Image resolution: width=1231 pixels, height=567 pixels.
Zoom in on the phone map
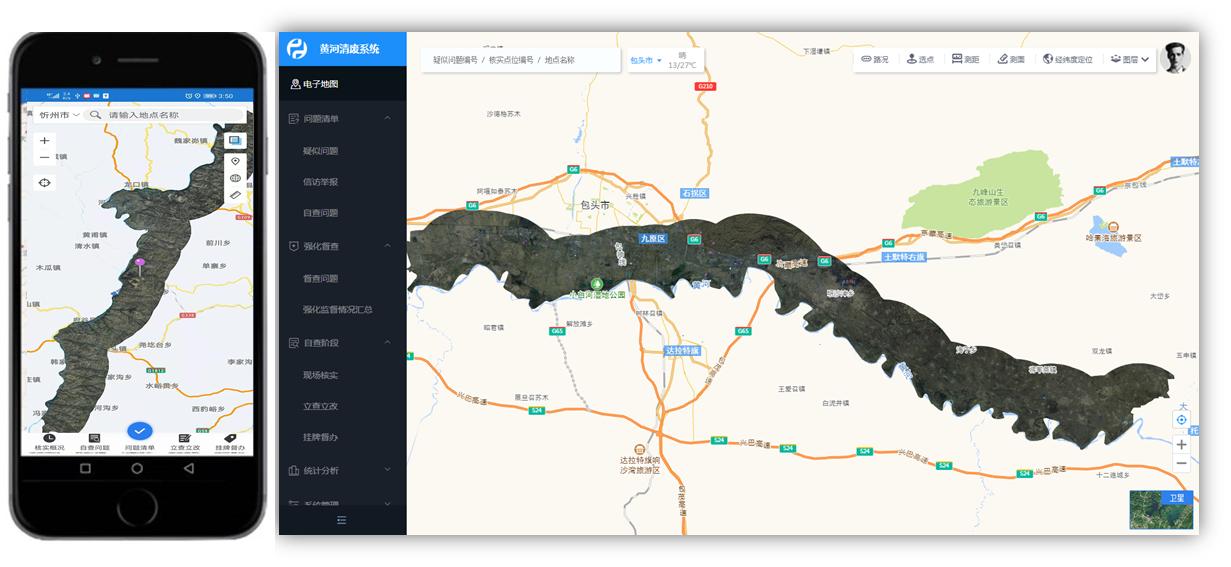tap(44, 140)
